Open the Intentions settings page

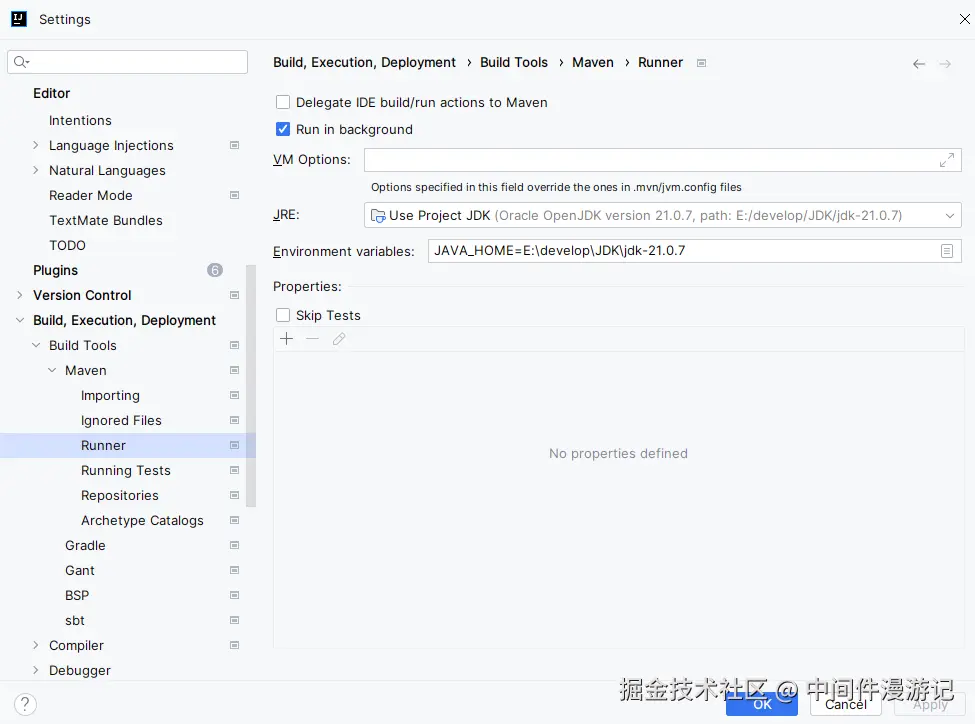[x=80, y=121]
